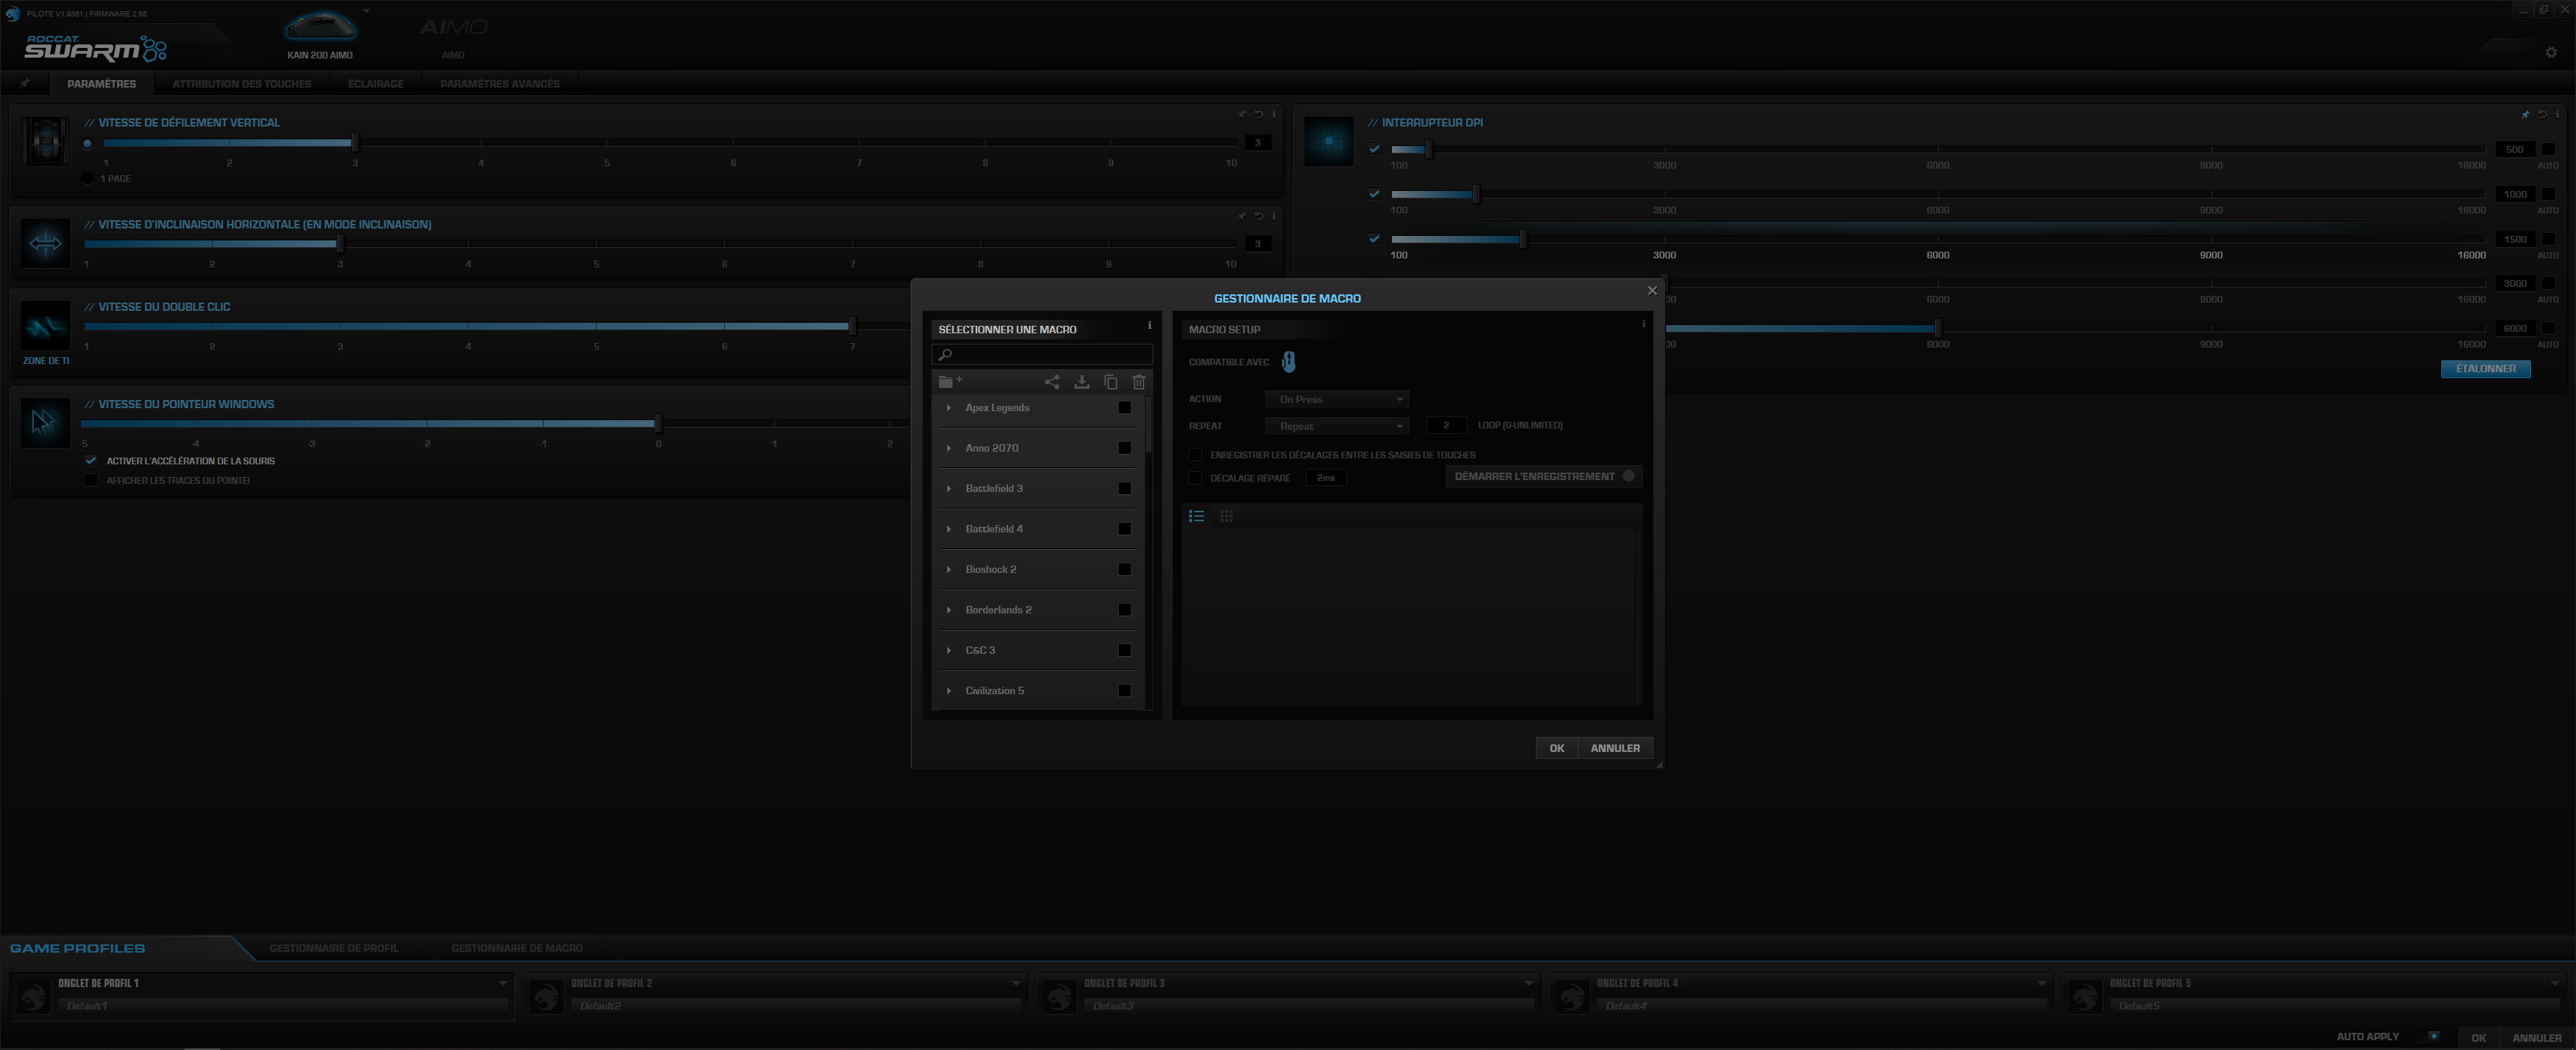
Task: Click the duplicate macro copy icon
Action: click(x=1110, y=381)
